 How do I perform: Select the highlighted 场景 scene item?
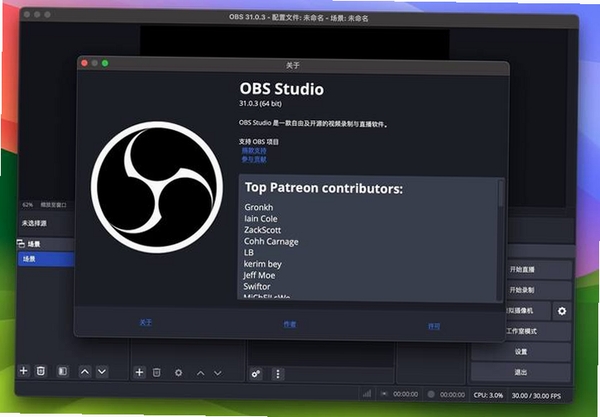[x=46, y=259]
